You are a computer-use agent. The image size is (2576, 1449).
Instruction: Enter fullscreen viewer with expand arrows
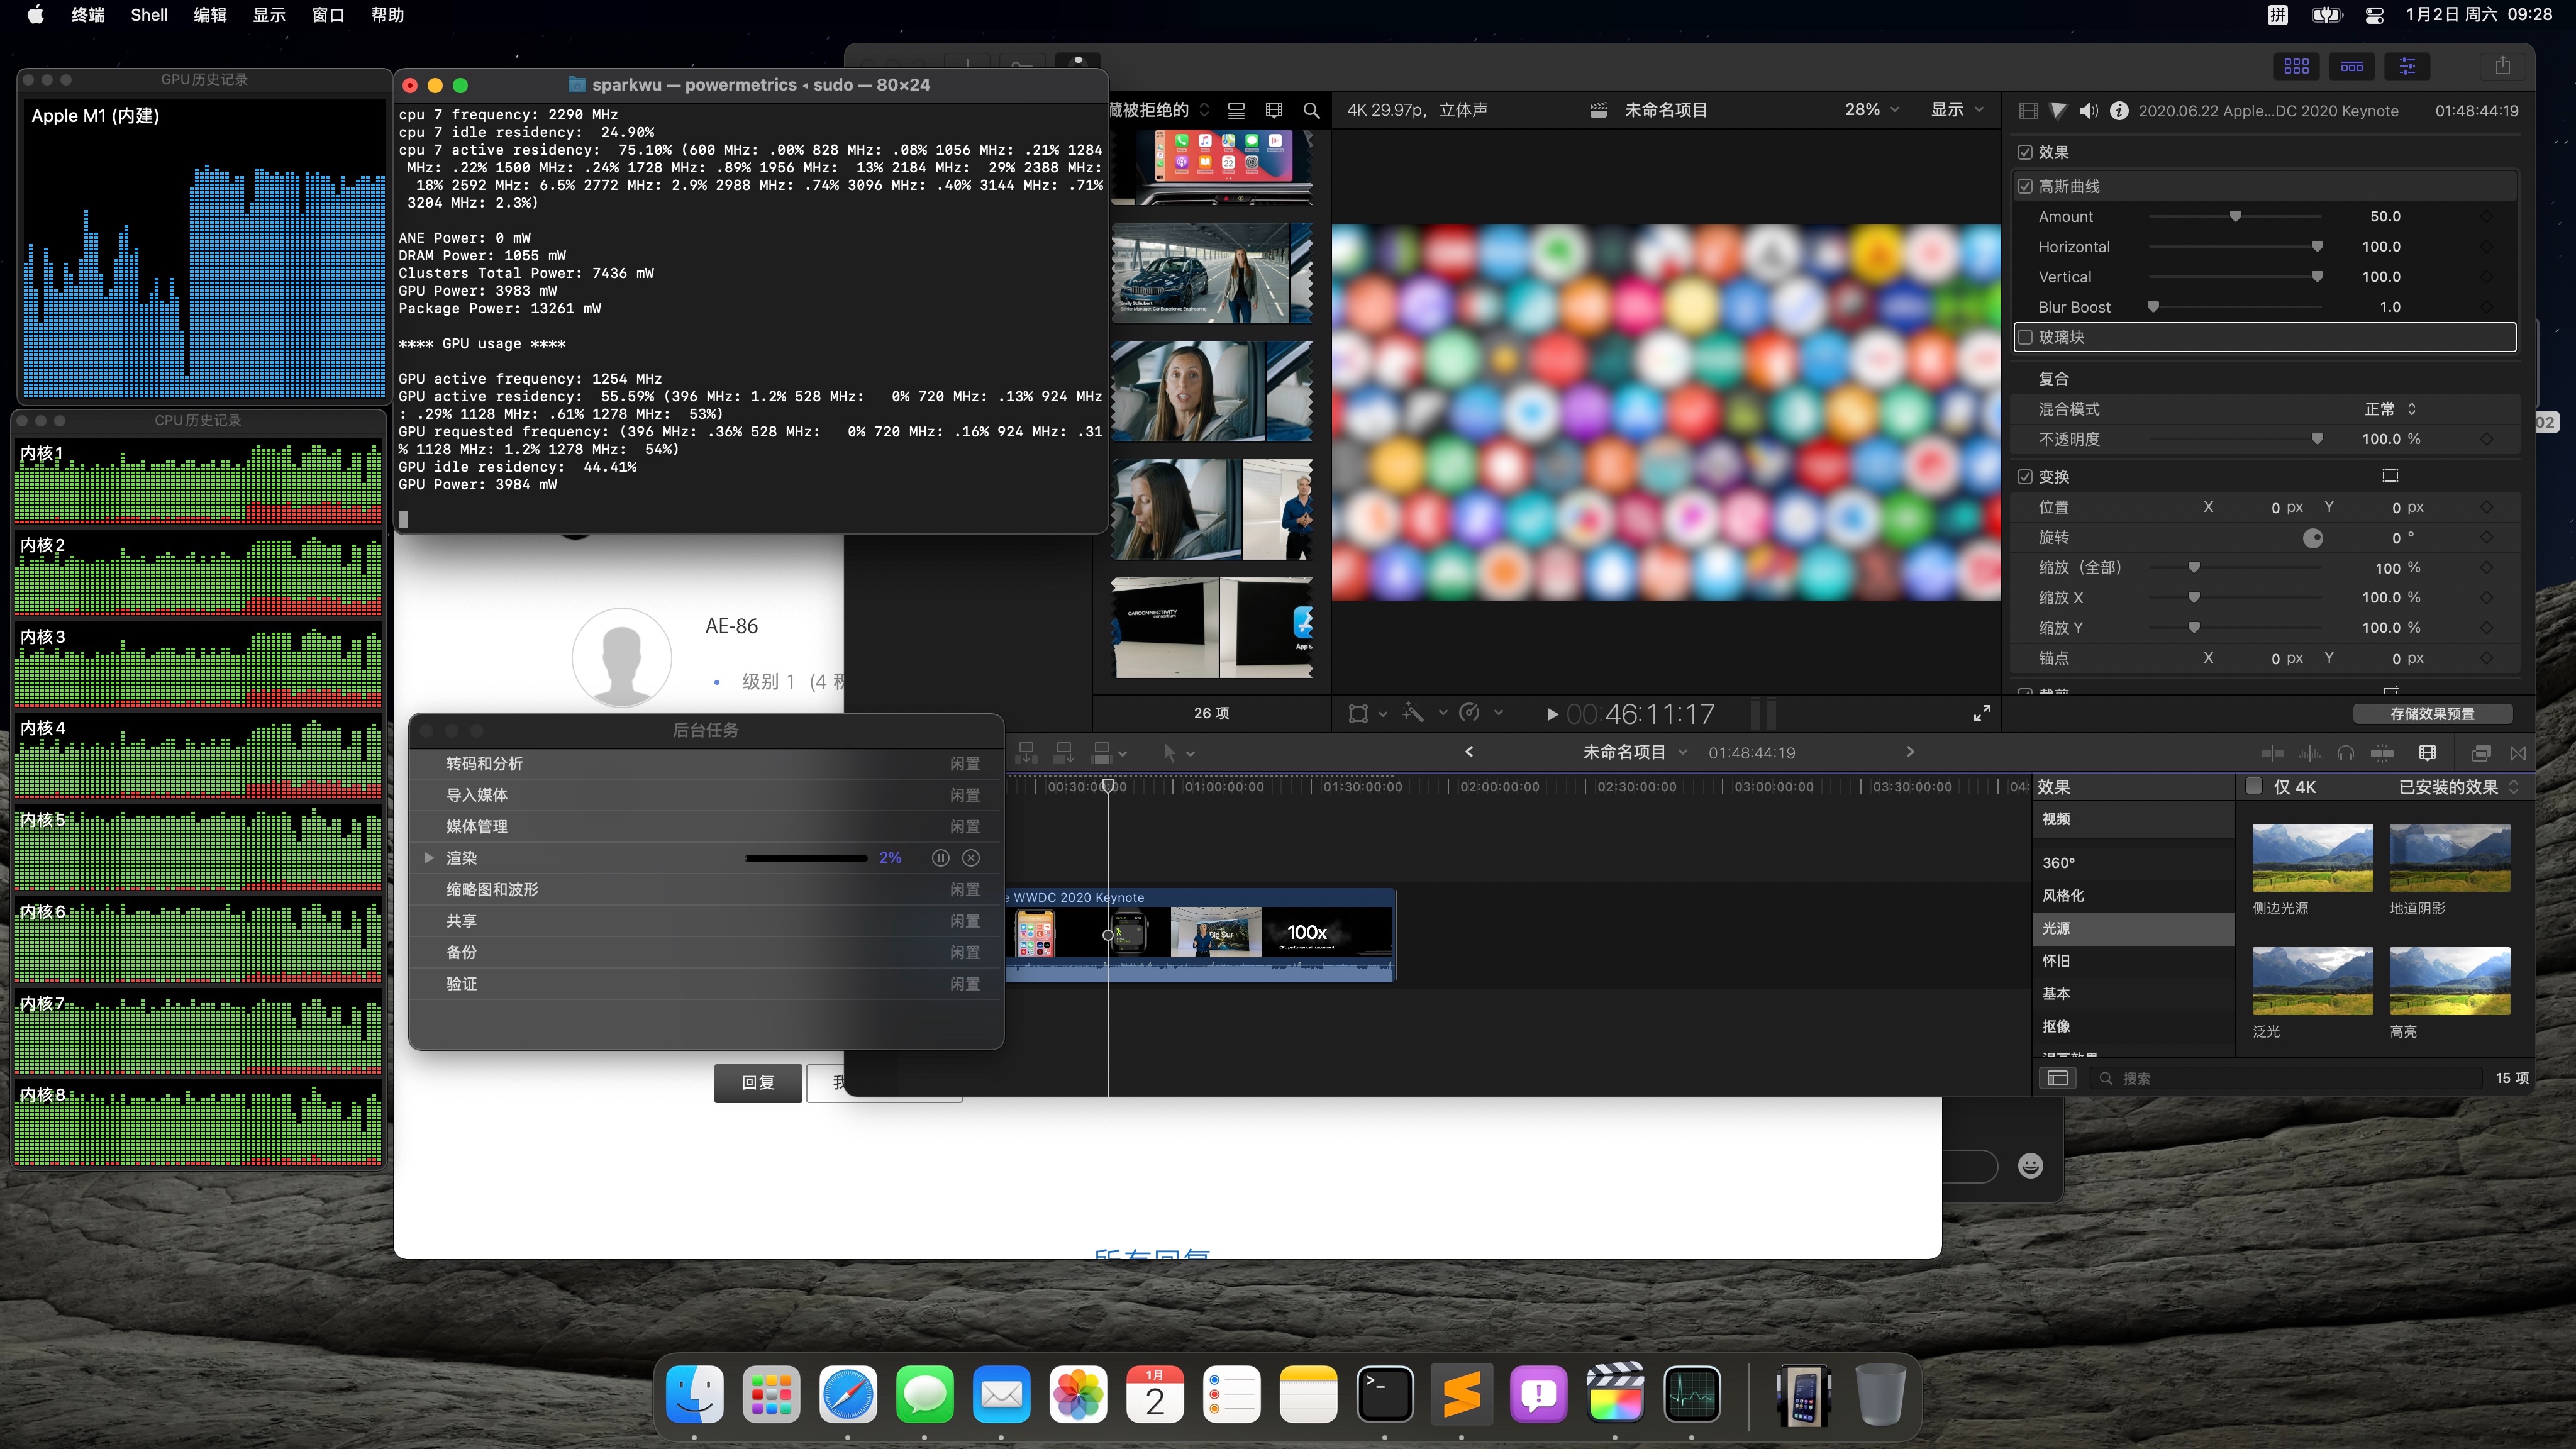(1981, 713)
